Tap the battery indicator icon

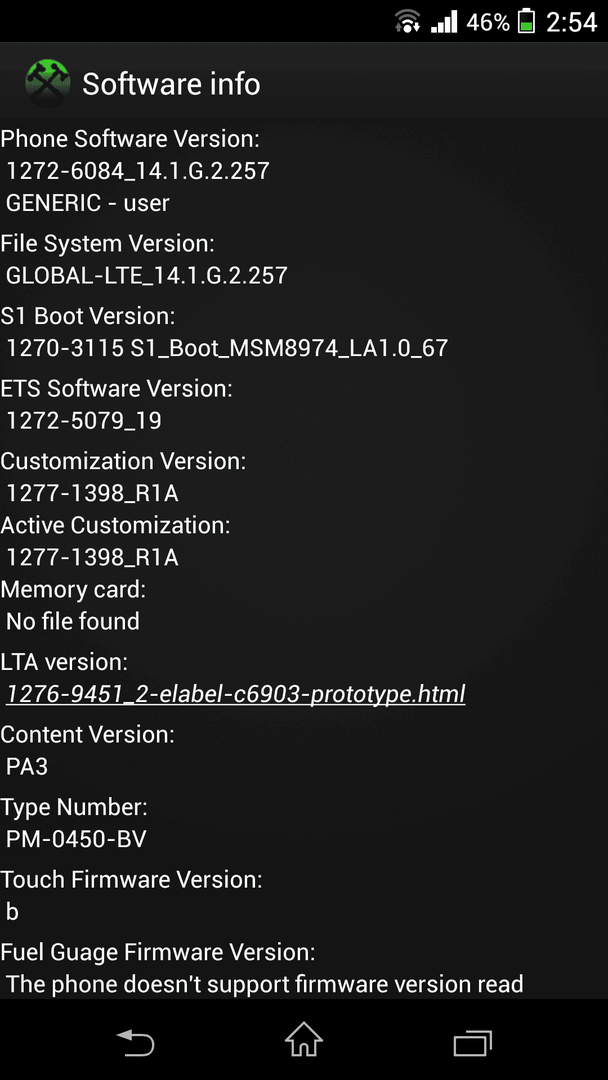(x=527, y=21)
